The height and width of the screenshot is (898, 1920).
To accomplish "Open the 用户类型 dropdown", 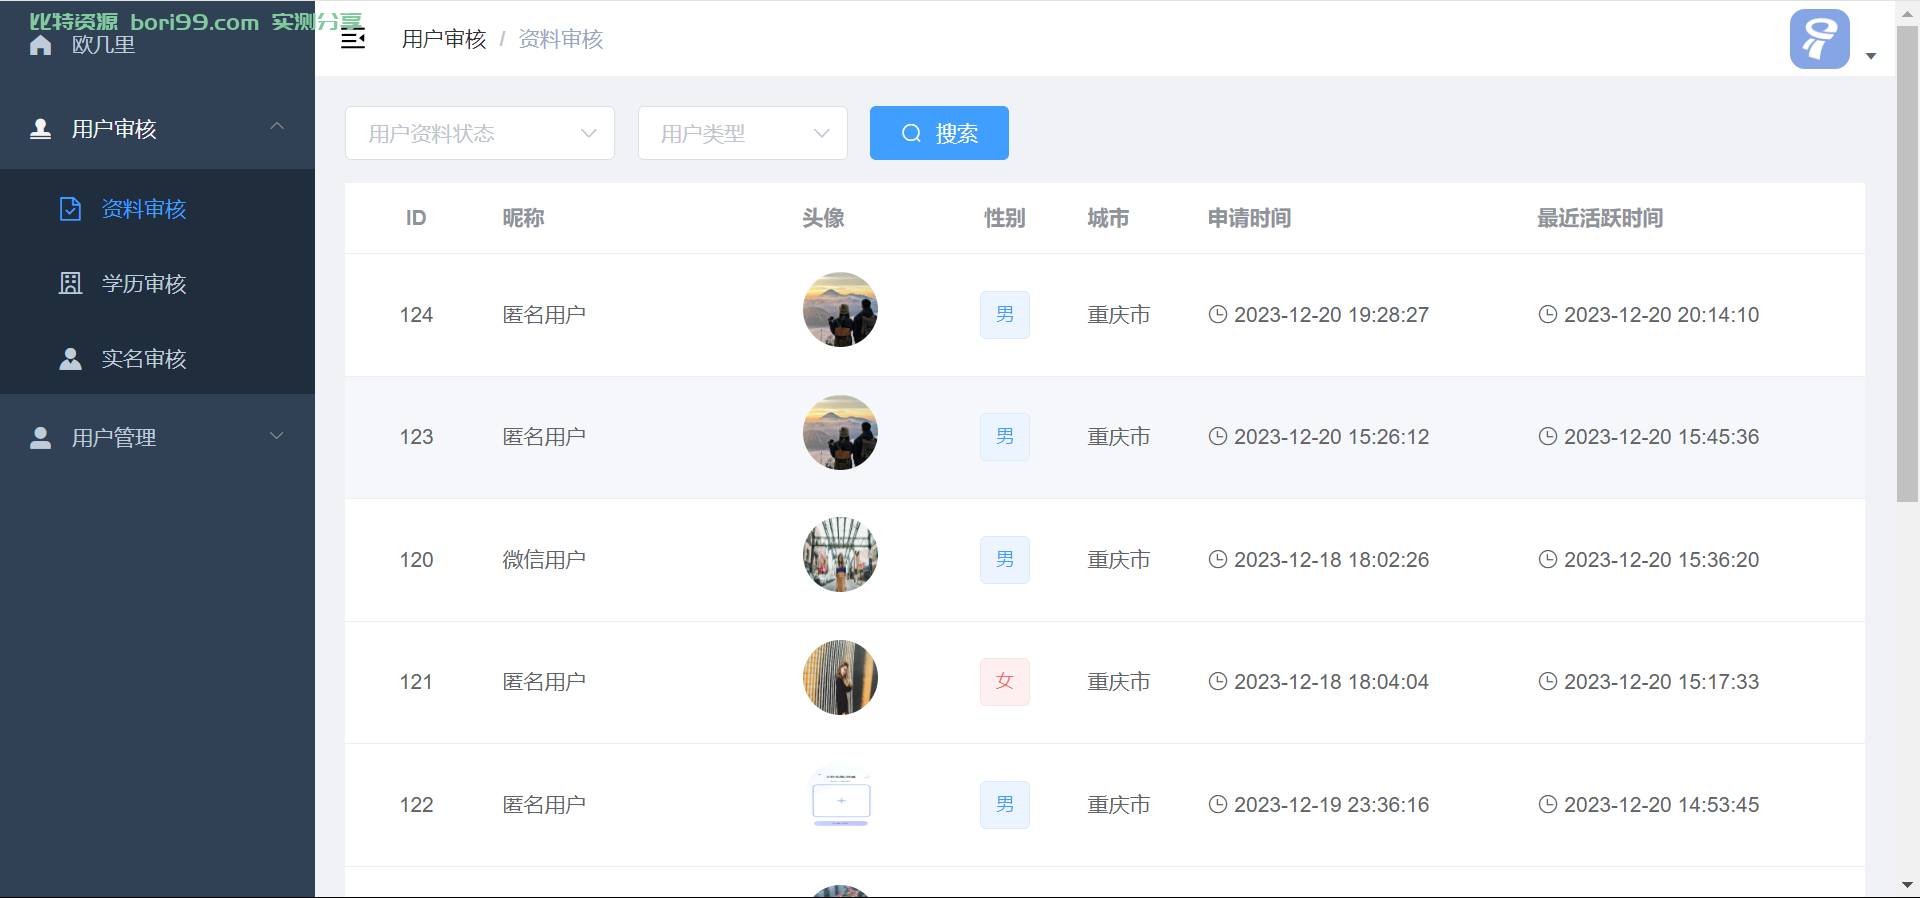I will point(743,133).
